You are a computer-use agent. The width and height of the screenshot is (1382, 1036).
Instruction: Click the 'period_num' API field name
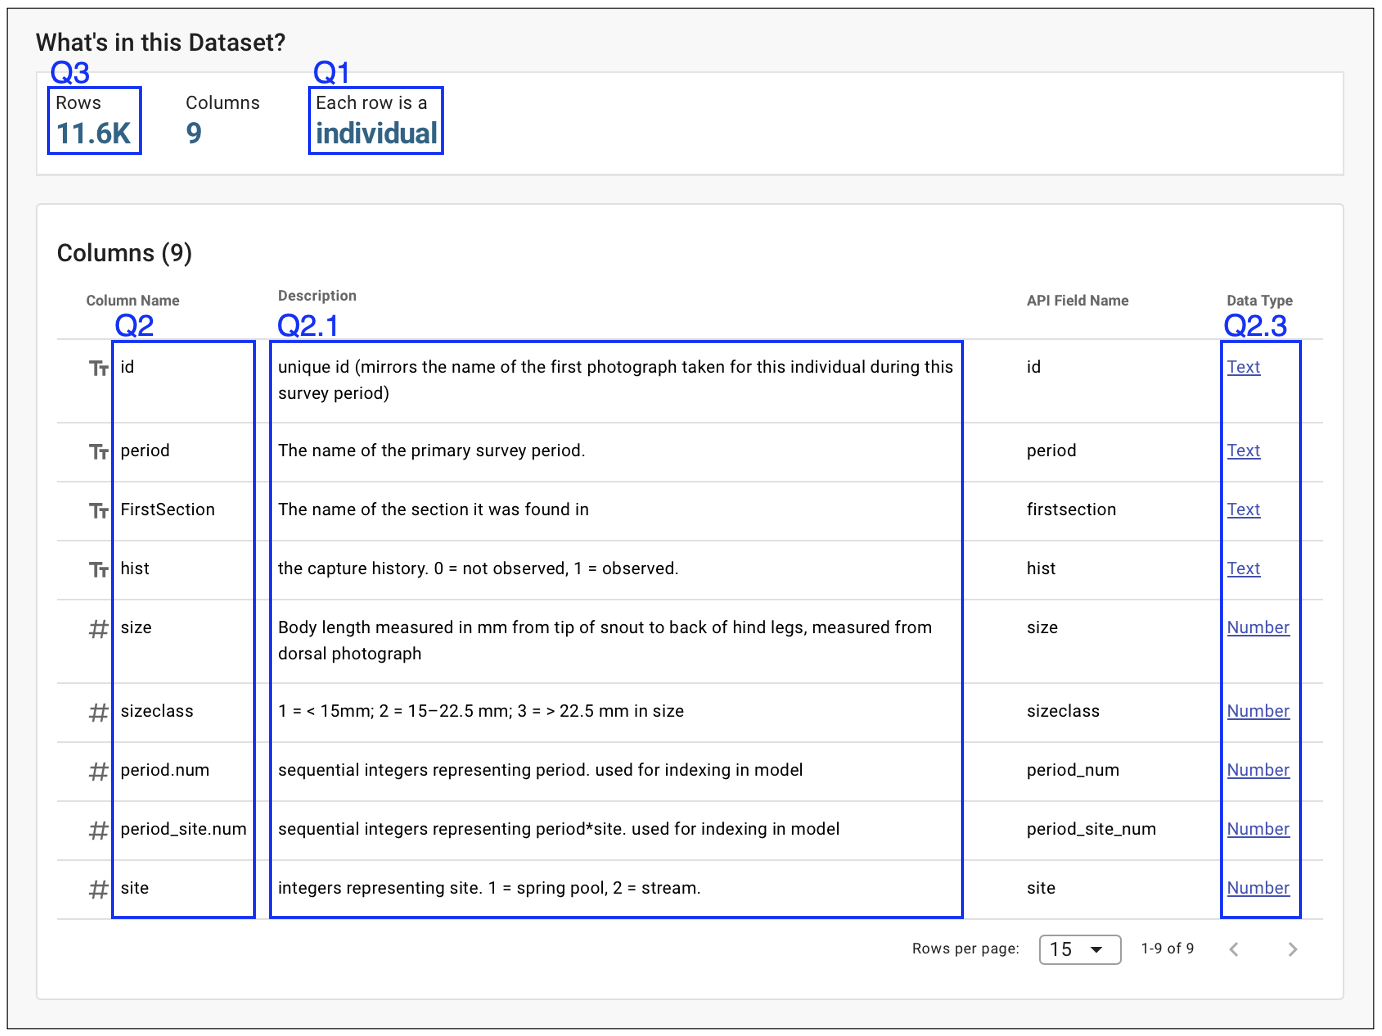[x=1073, y=770]
